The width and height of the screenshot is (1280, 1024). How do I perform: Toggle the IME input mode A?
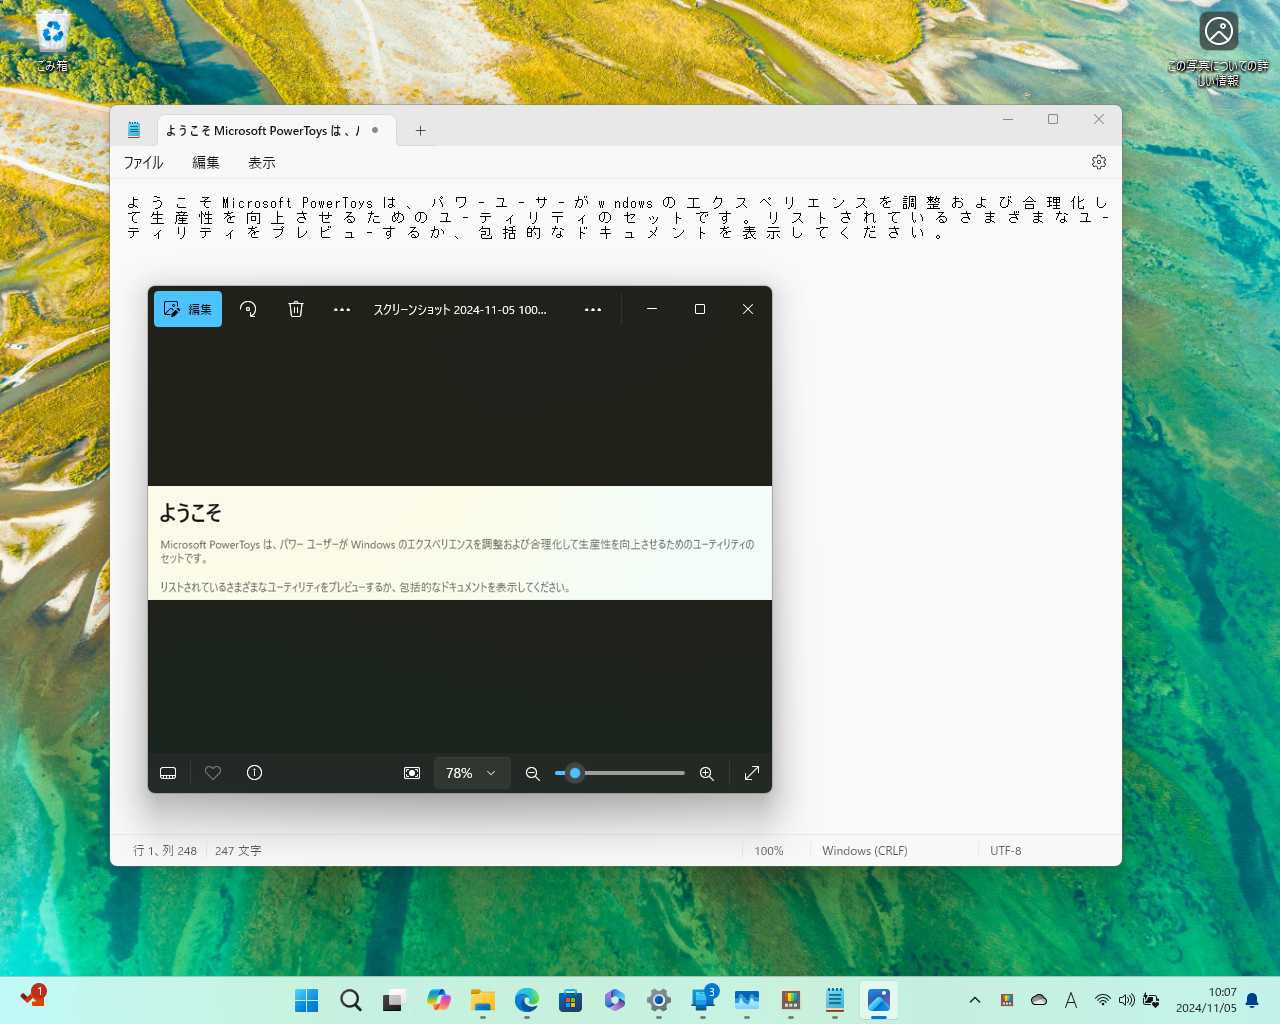click(1071, 1000)
